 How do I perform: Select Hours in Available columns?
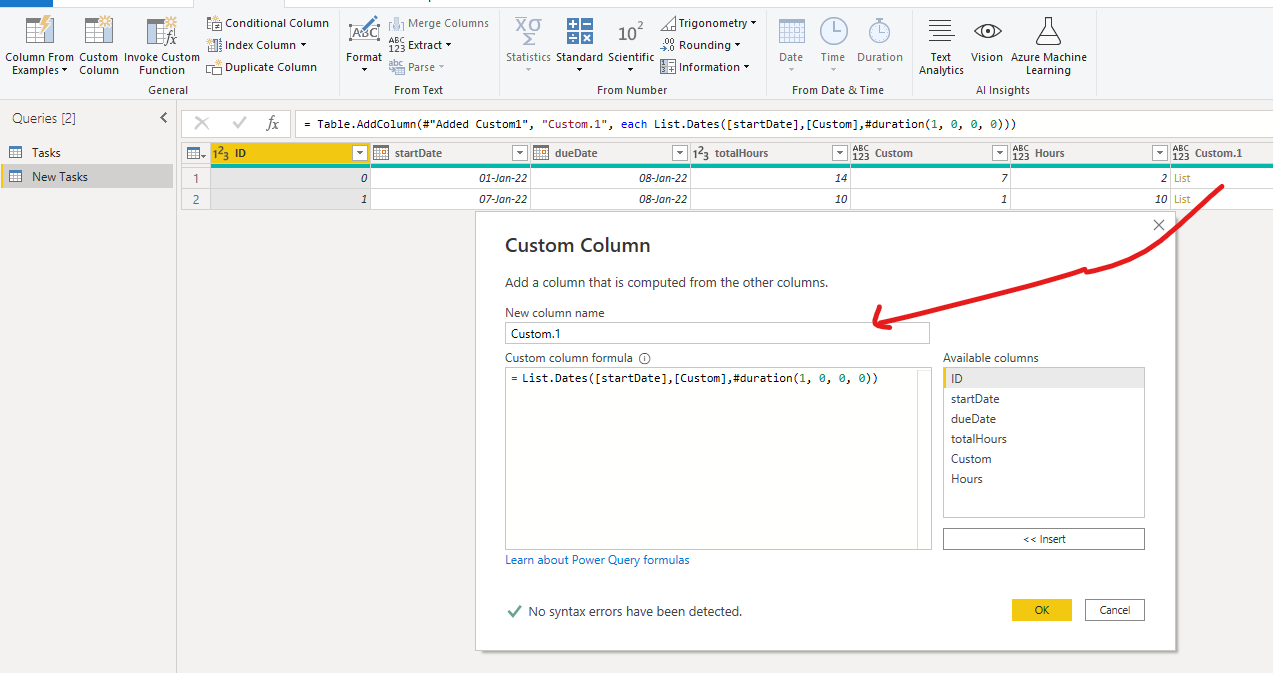(x=1043, y=479)
